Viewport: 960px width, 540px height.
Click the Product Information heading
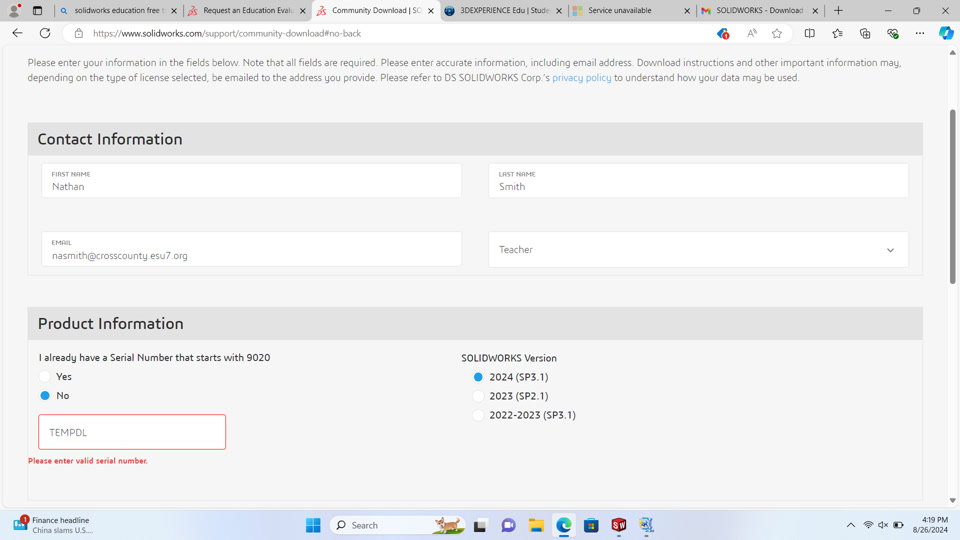pyautogui.click(x=111, y=323)
